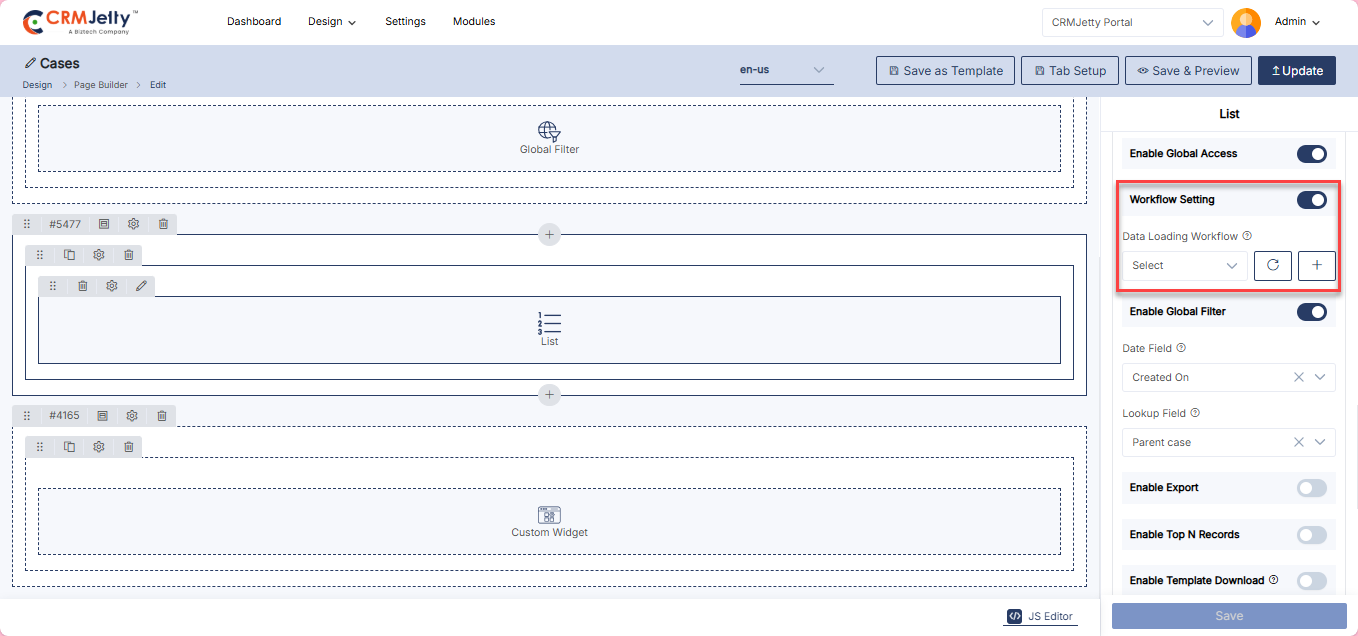1358x636 pixels.
Task: Open the en-us language dropdown
Action: click(786, 70)
